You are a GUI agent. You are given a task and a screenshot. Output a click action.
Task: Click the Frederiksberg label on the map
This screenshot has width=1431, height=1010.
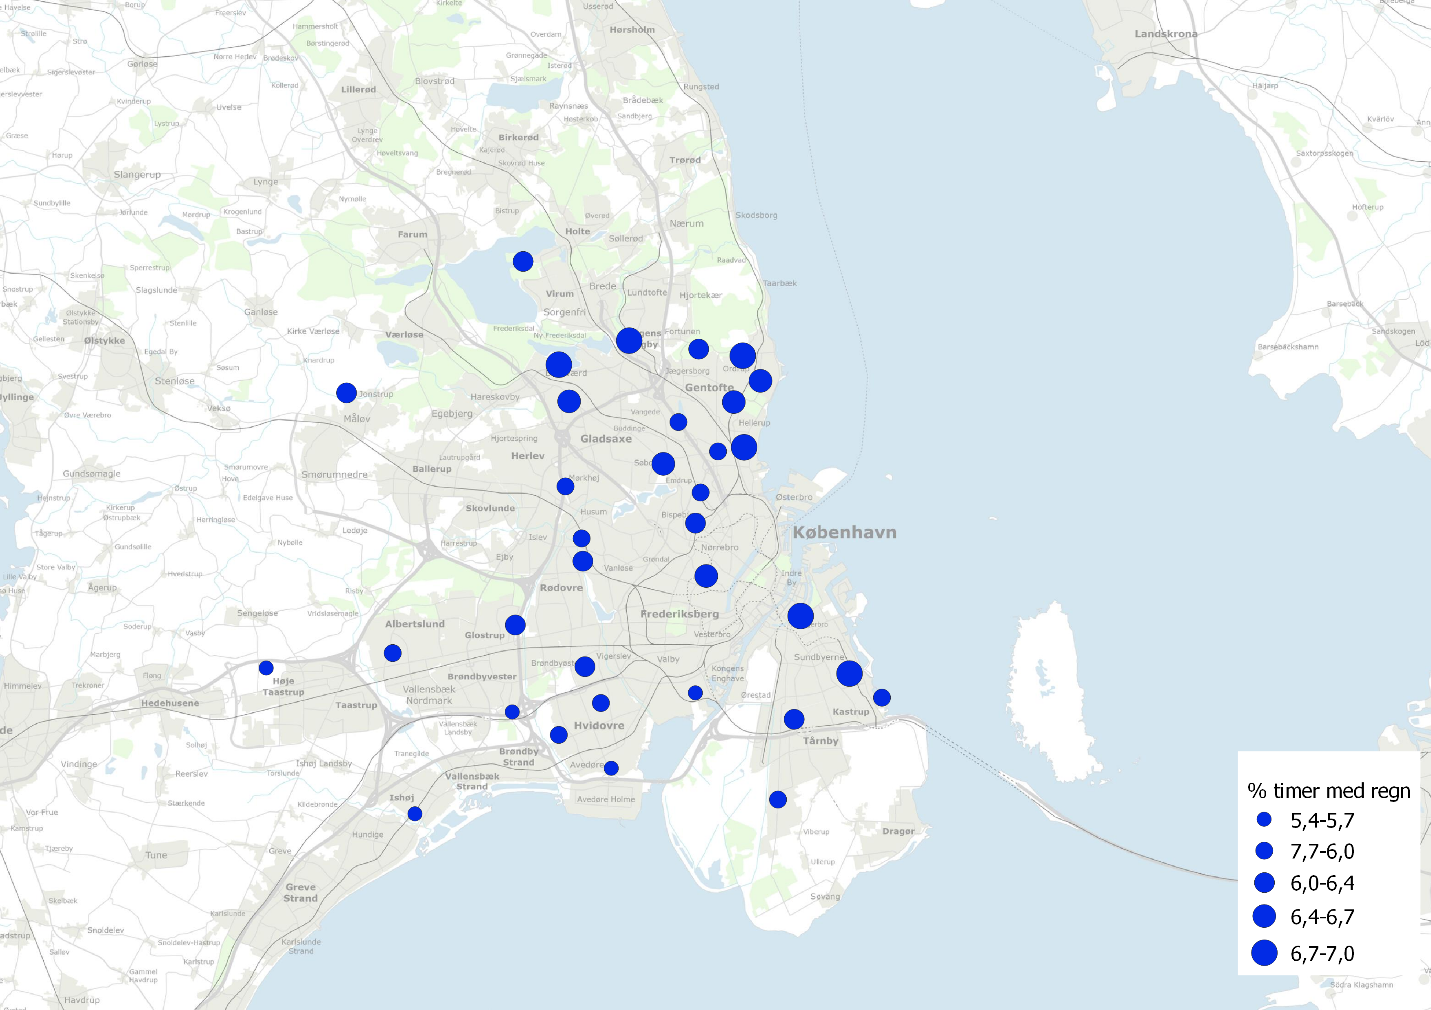coord(680,614)
